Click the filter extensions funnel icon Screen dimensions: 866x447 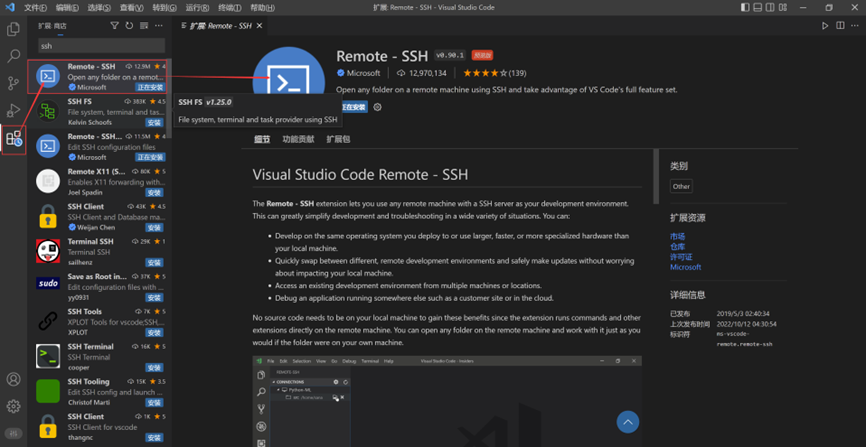point(114,25)
